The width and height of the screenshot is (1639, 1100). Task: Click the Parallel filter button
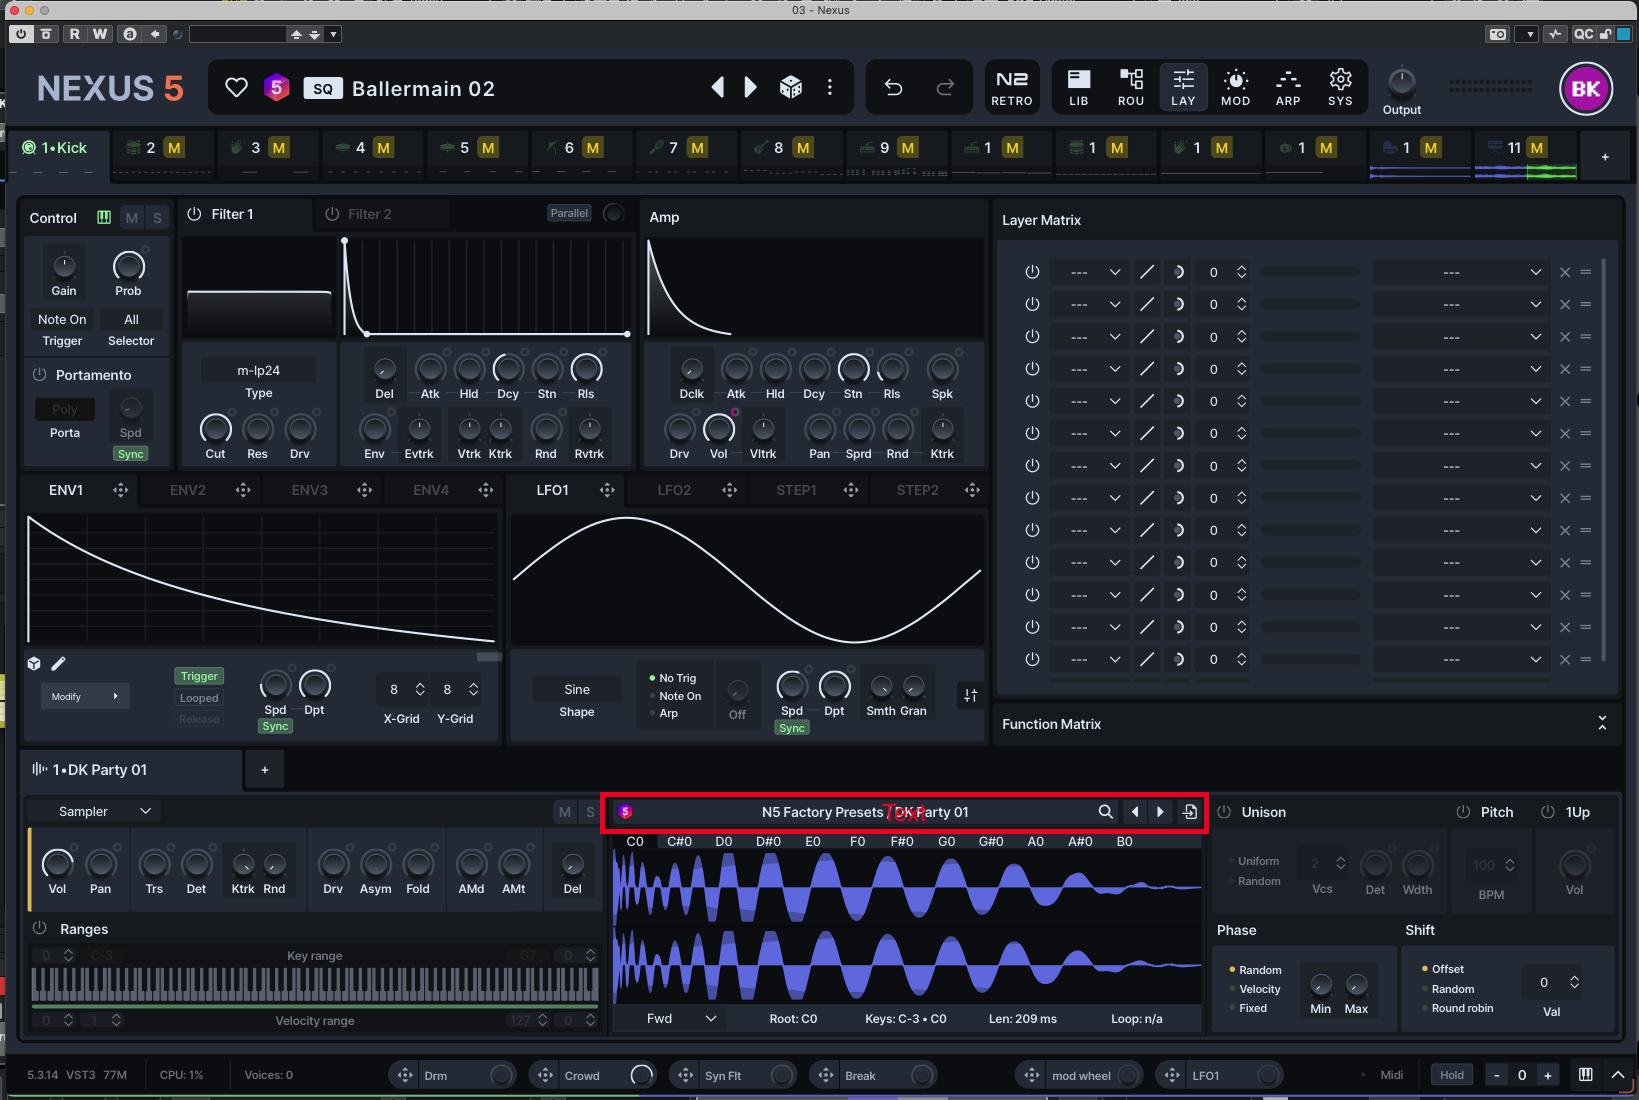click(x=569, y=213)
